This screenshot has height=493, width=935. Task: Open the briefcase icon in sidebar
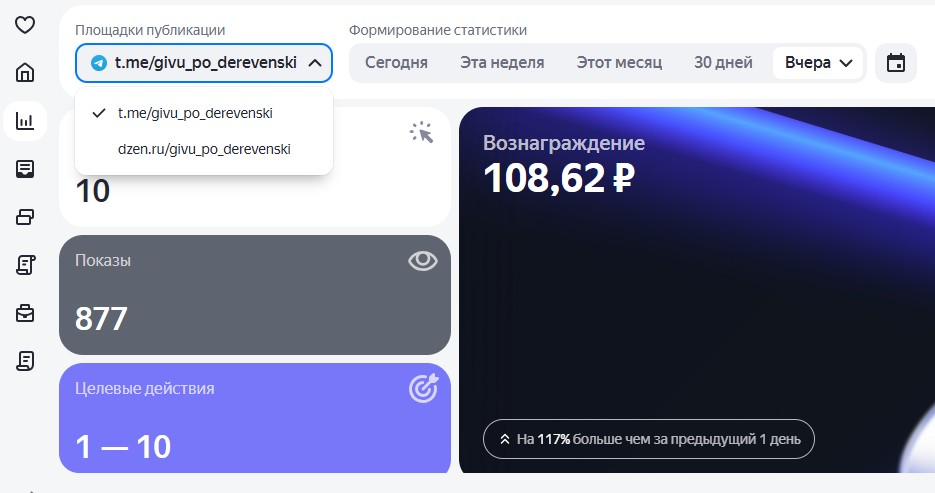[x=24, y=313]
